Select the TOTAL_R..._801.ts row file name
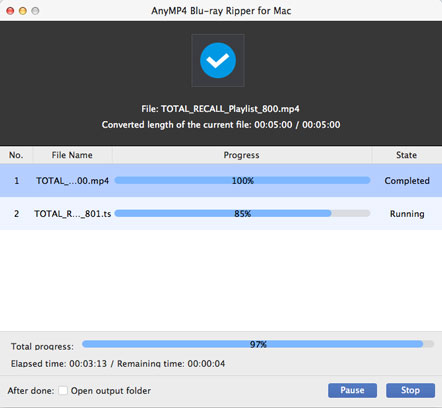Screen dimensions: 442x408 tap(72, 214)
